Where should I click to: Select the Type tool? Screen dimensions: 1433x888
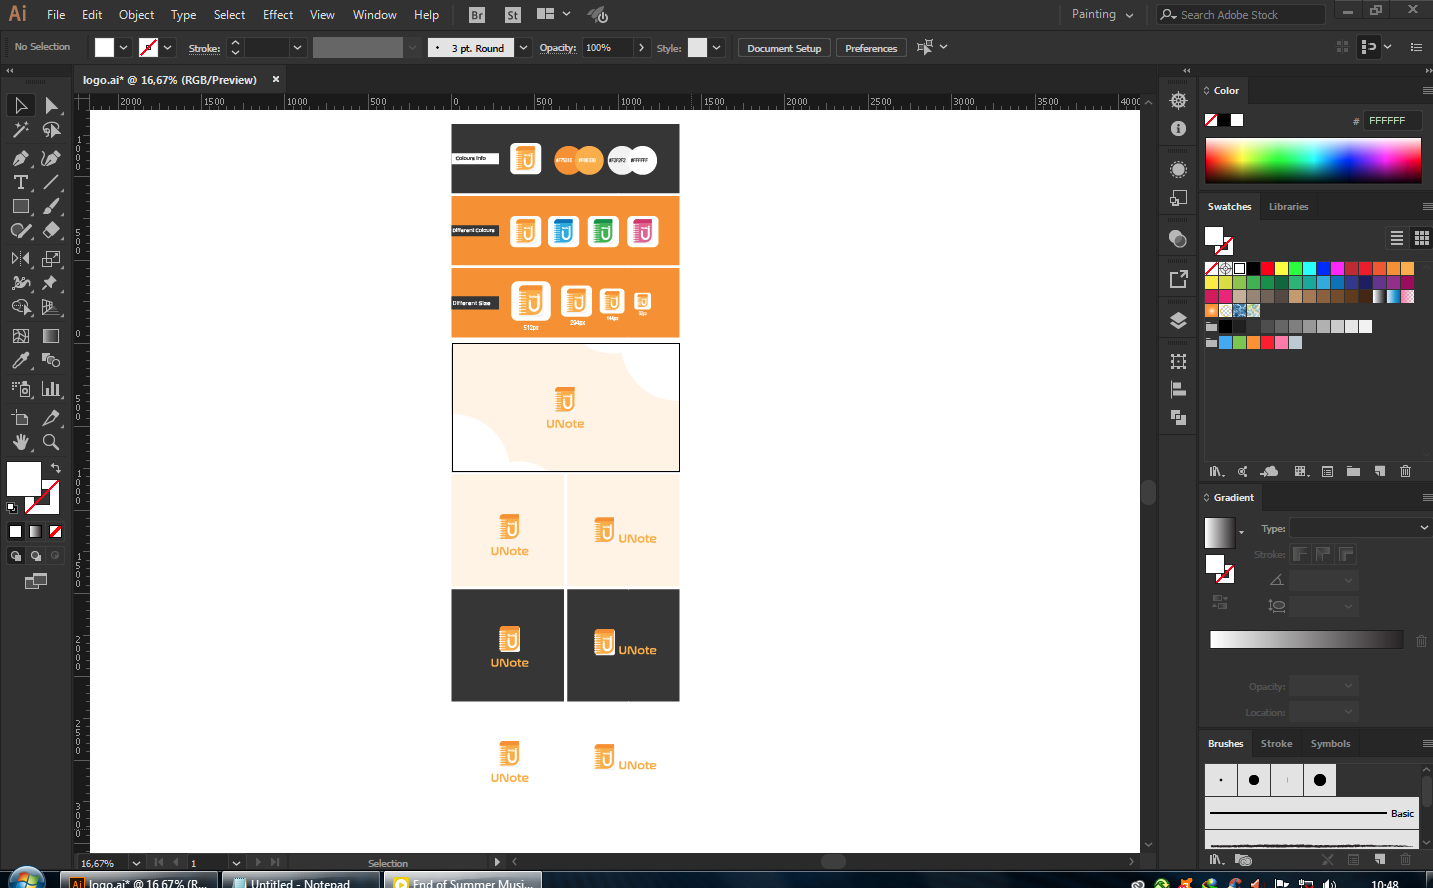point(20,182)
